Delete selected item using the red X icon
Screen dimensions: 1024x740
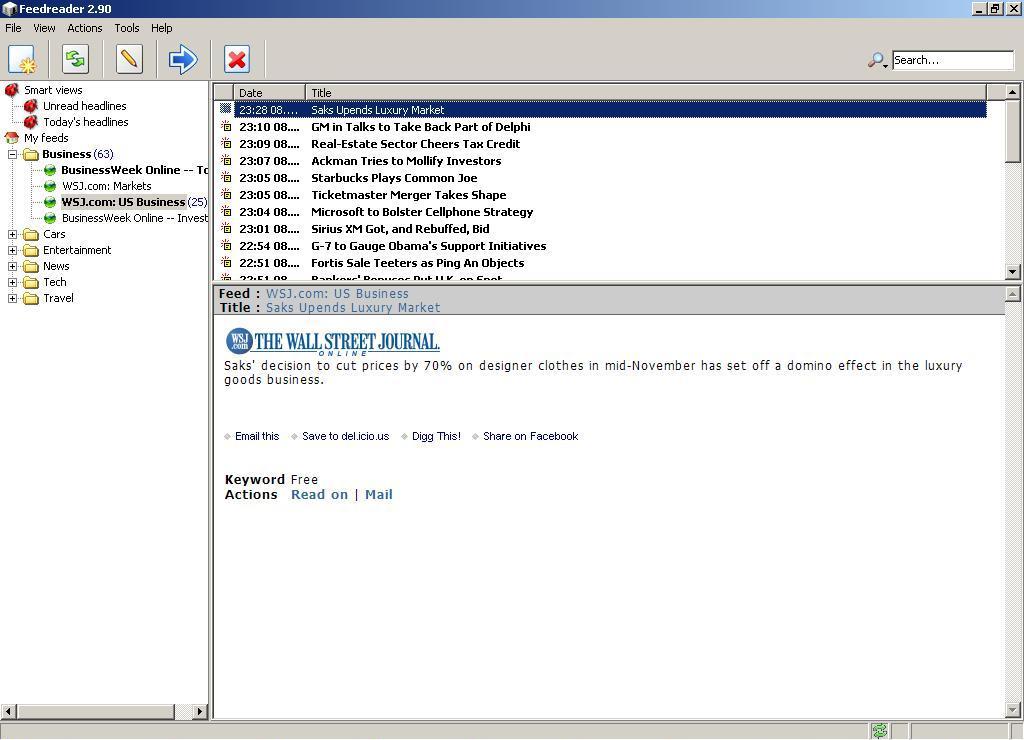coord(236,59)
